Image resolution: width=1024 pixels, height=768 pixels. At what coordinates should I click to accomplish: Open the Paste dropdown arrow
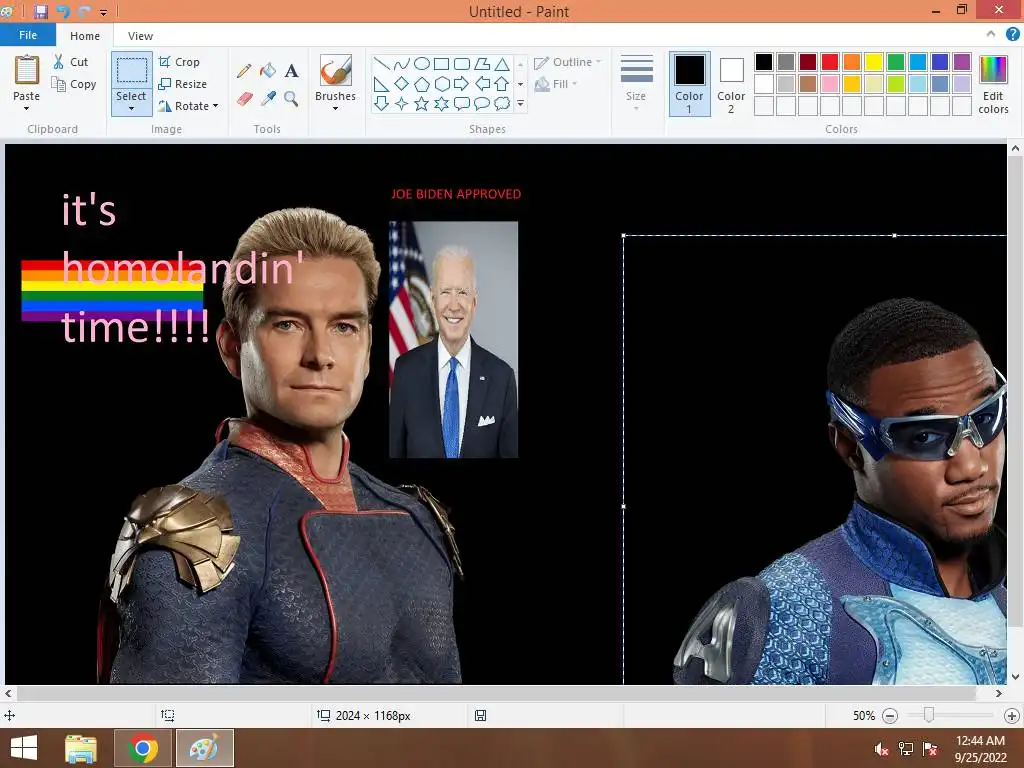click(x=26, y=108)
